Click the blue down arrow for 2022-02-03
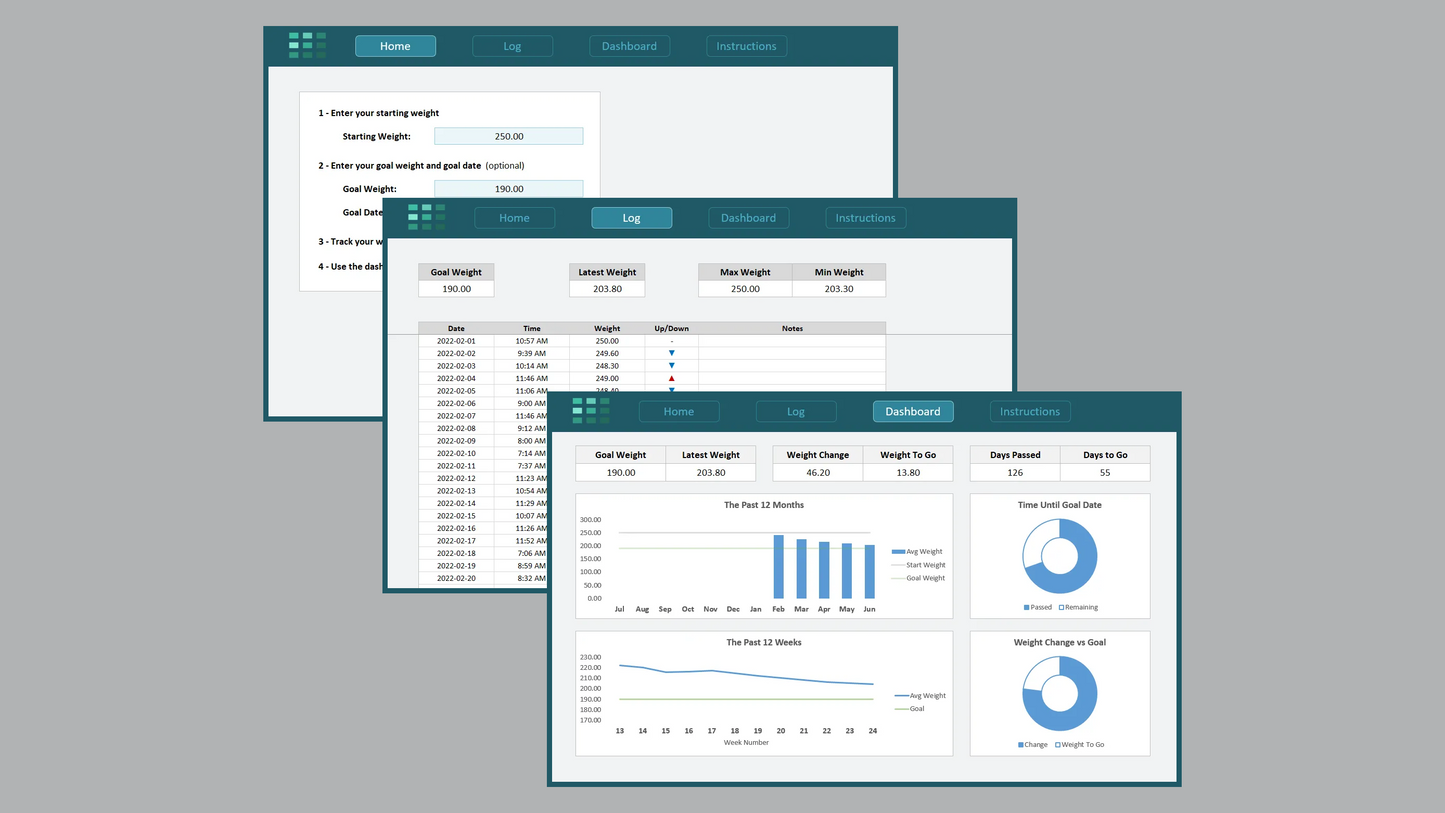Image resolution: width=1445 pixels, height=813 pixels. (x=671, y=366)
